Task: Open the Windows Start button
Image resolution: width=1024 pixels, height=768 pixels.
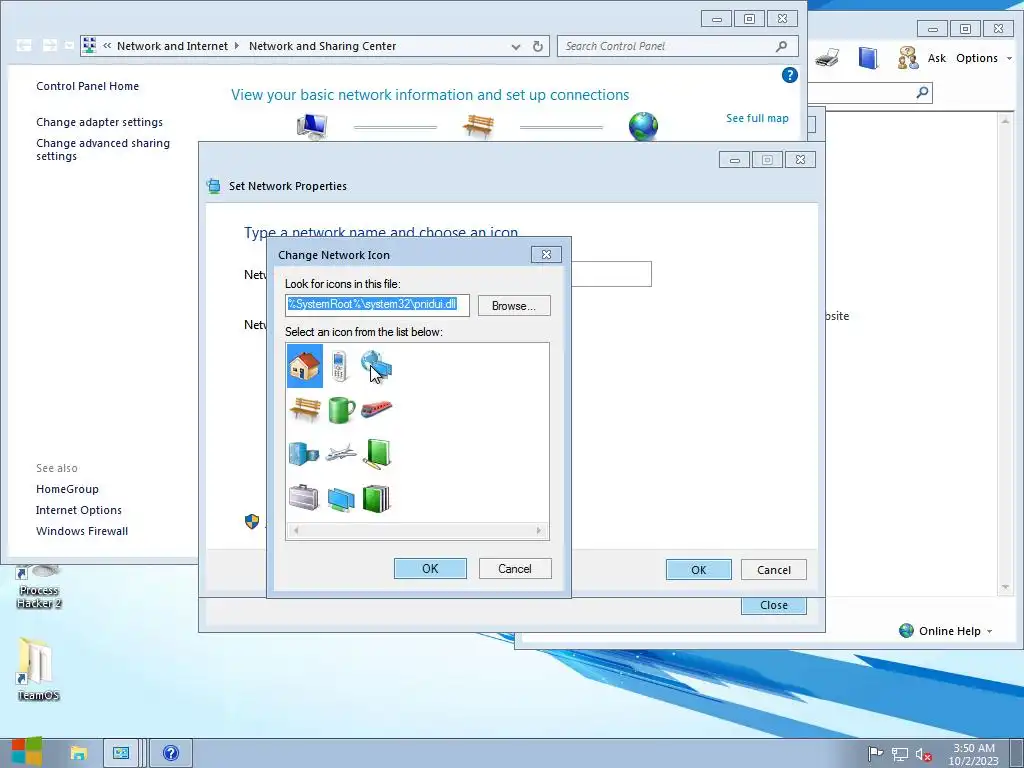Action: click(27, 752)
